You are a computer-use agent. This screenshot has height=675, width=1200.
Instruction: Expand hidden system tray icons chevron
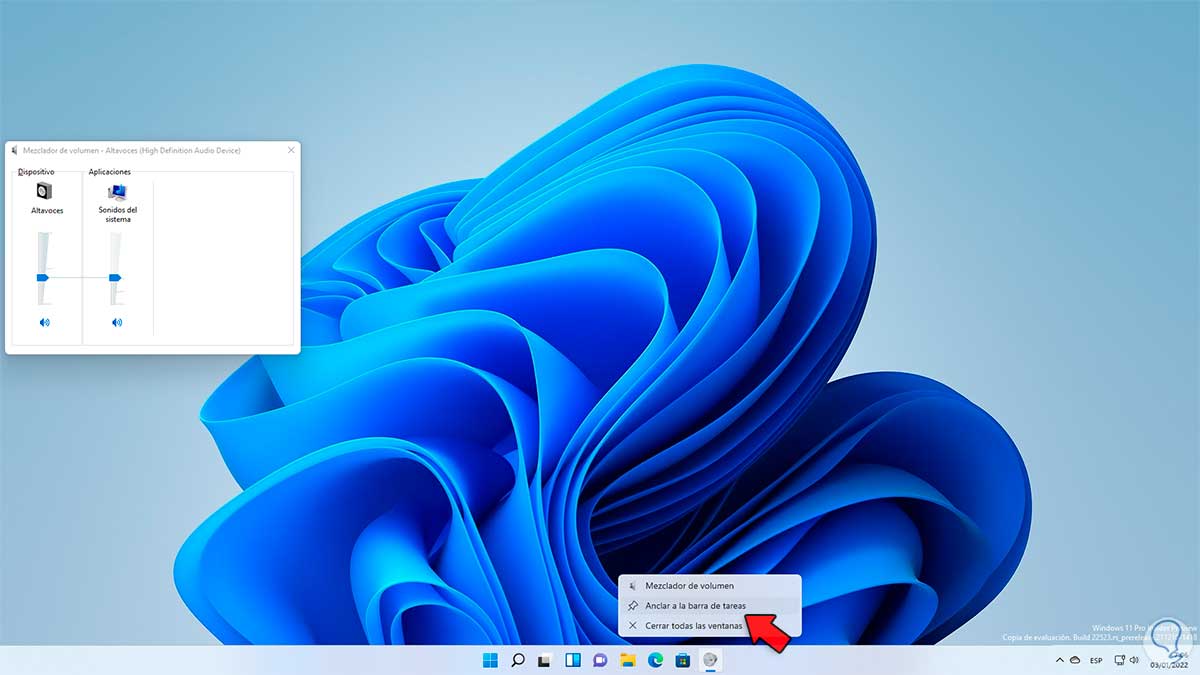1059,660
